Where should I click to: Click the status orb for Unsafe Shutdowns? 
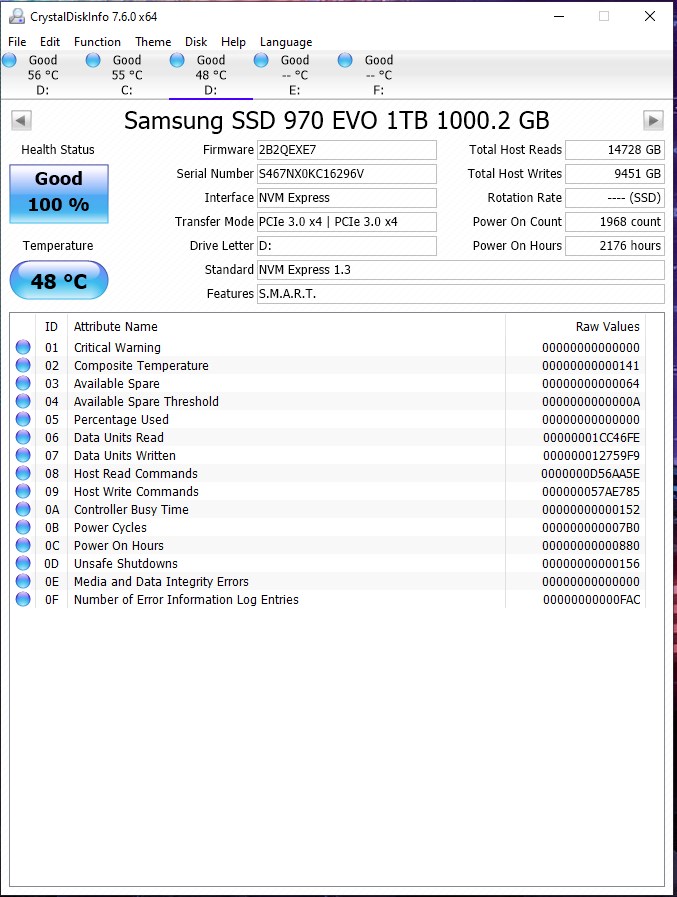pyautogui.click(x=23, y=563)
